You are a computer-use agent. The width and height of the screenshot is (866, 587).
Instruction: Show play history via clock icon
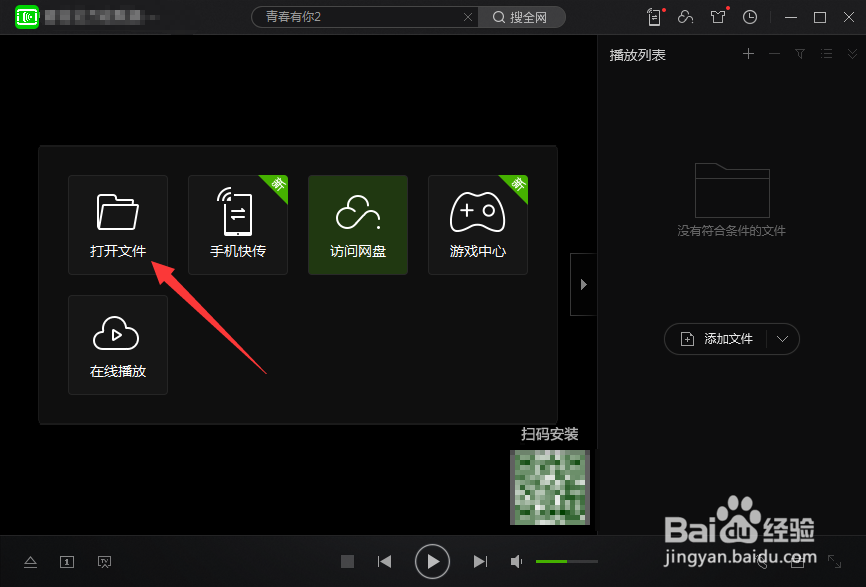[749, 17]
